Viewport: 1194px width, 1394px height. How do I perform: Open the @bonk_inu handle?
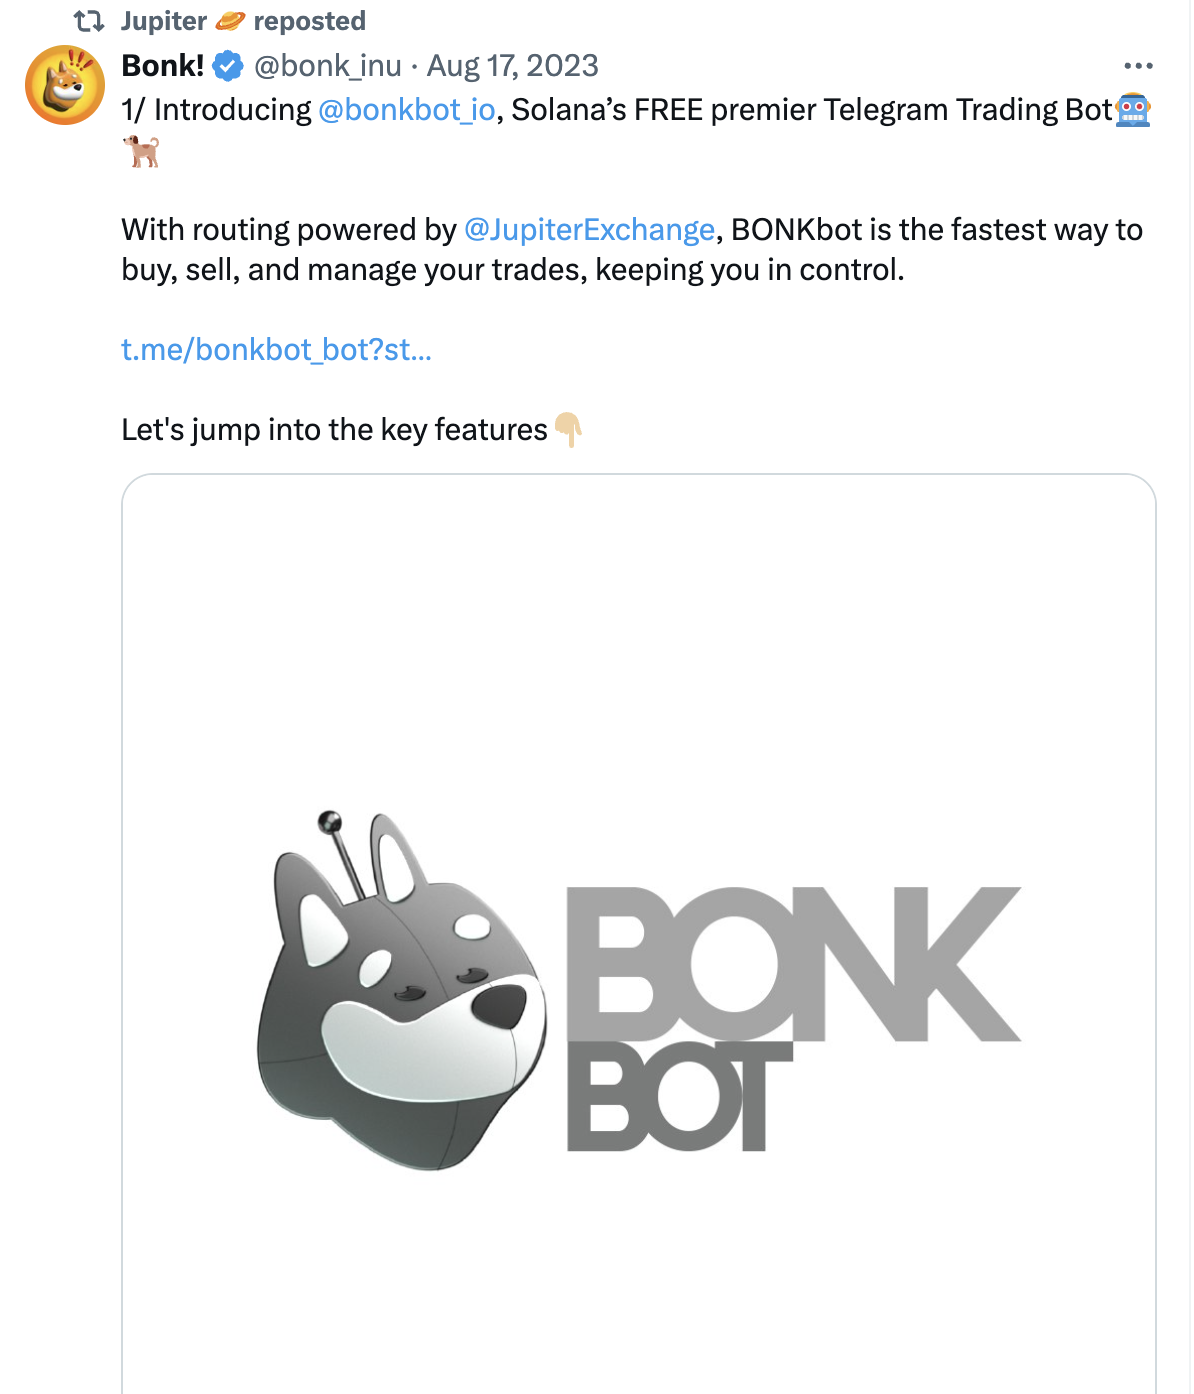[x=327, y=66]
